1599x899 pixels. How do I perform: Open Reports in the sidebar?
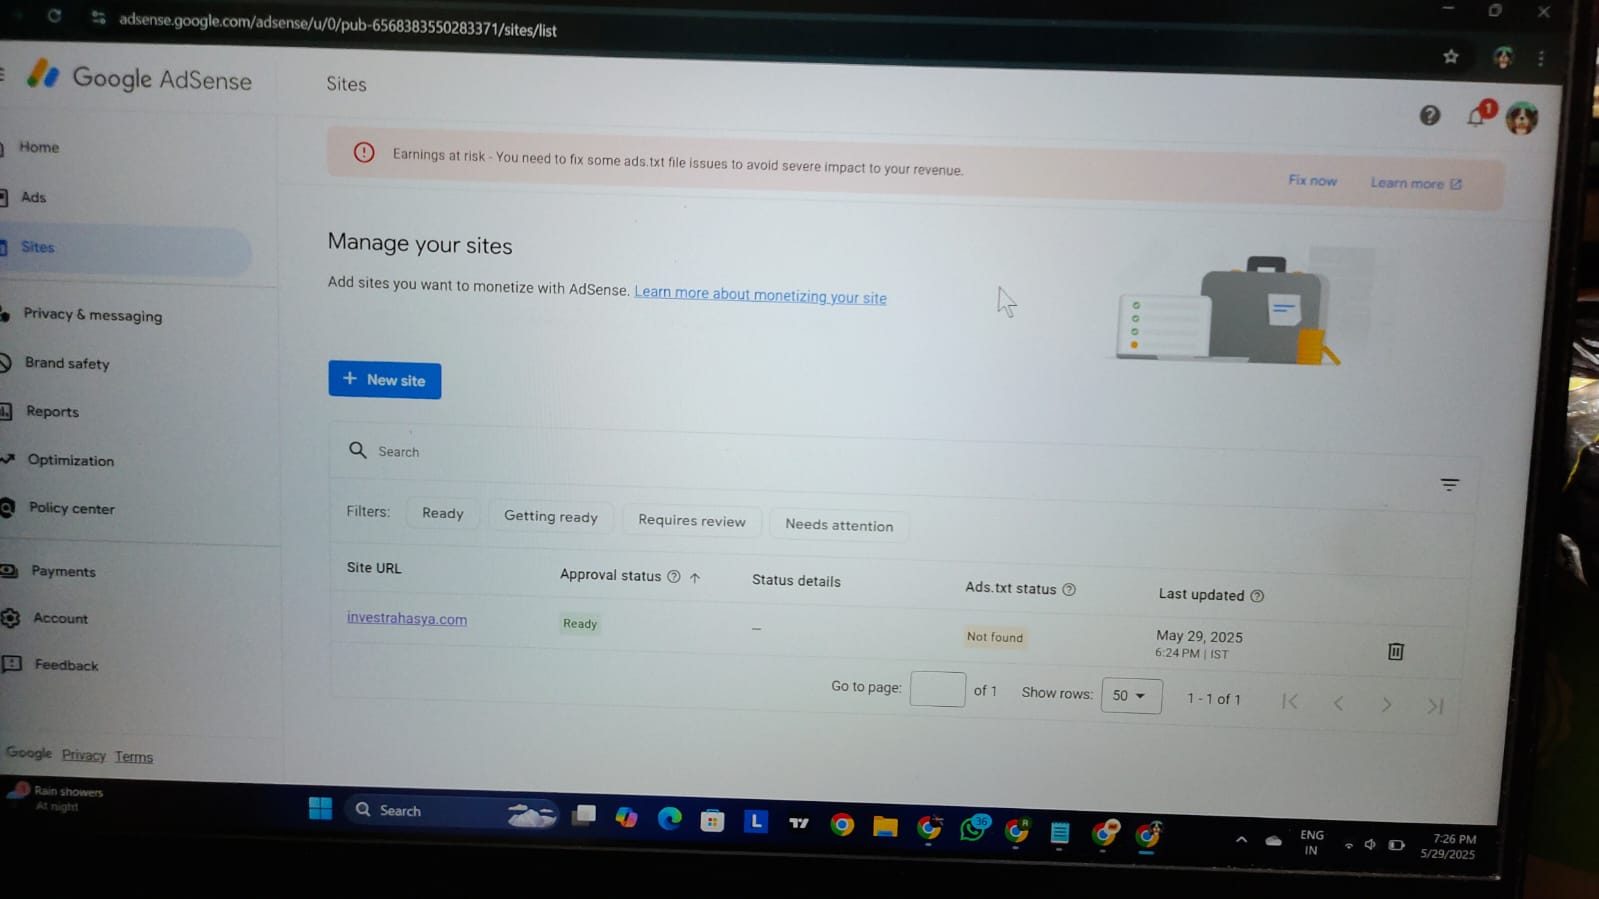point(52,412)
